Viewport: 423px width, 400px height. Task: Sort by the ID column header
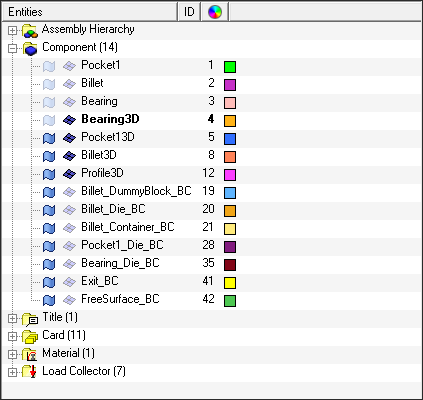tap(189, 12)
